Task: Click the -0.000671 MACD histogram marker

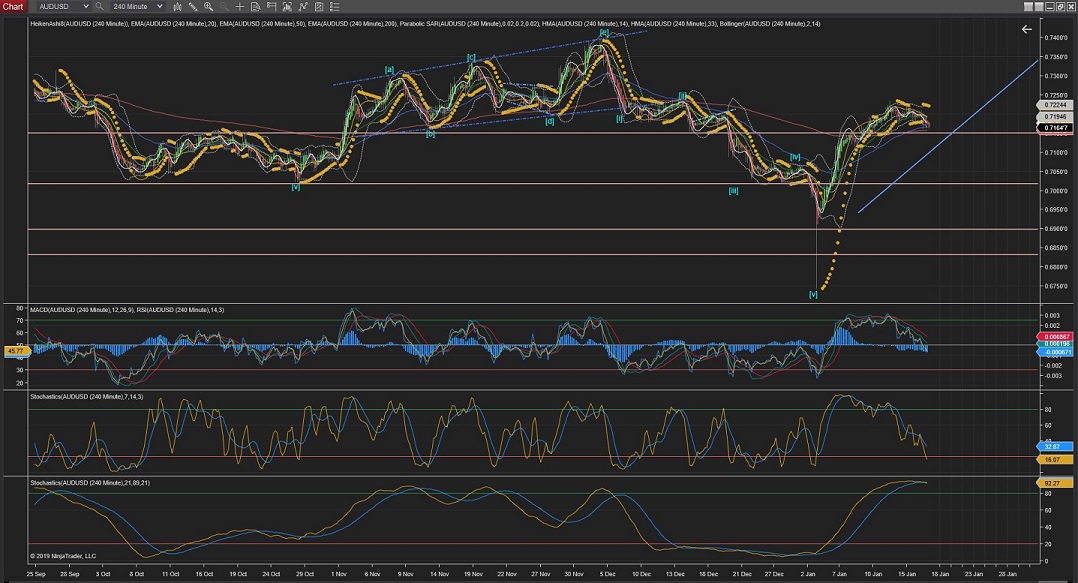Action: [1054, 351]
